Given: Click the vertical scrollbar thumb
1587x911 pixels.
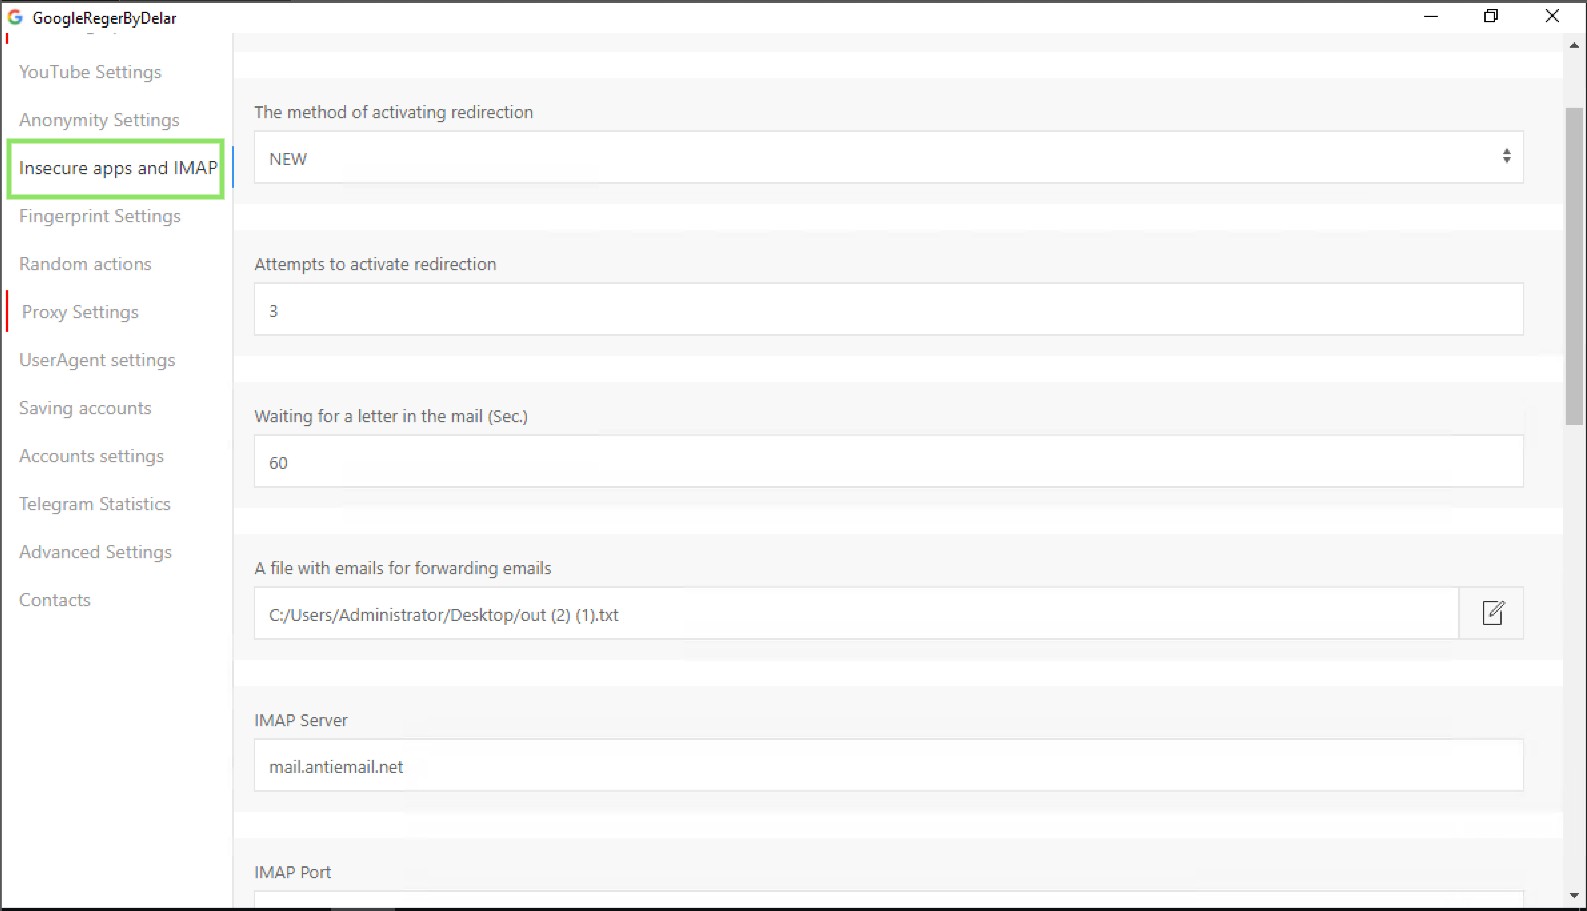Looking at the screenshot, I should (1574, 265).
